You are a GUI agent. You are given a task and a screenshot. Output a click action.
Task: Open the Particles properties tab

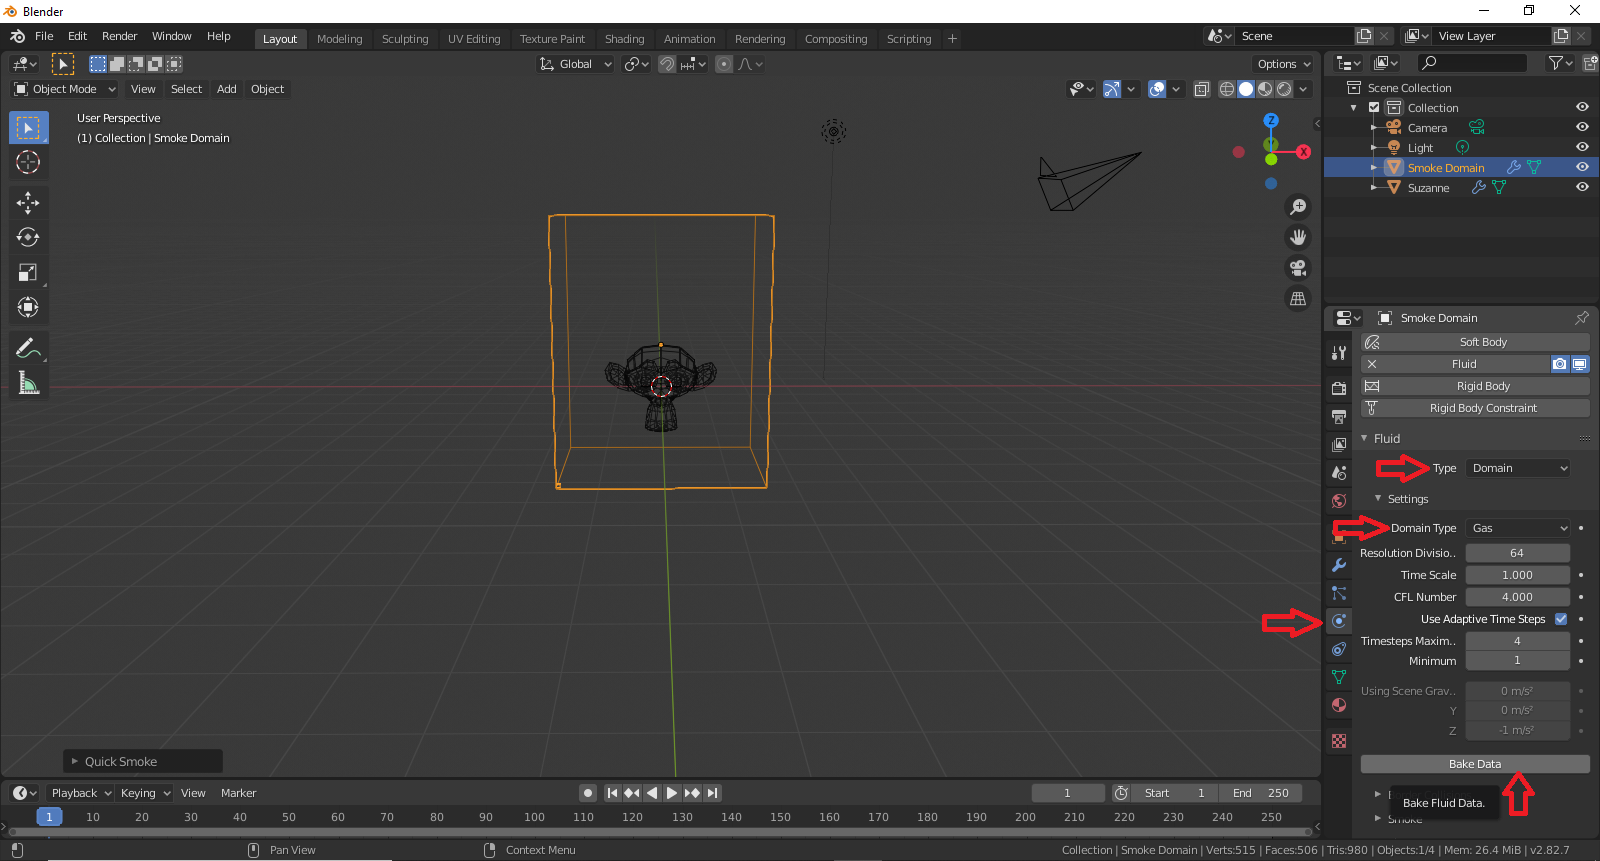(1339, 593)
